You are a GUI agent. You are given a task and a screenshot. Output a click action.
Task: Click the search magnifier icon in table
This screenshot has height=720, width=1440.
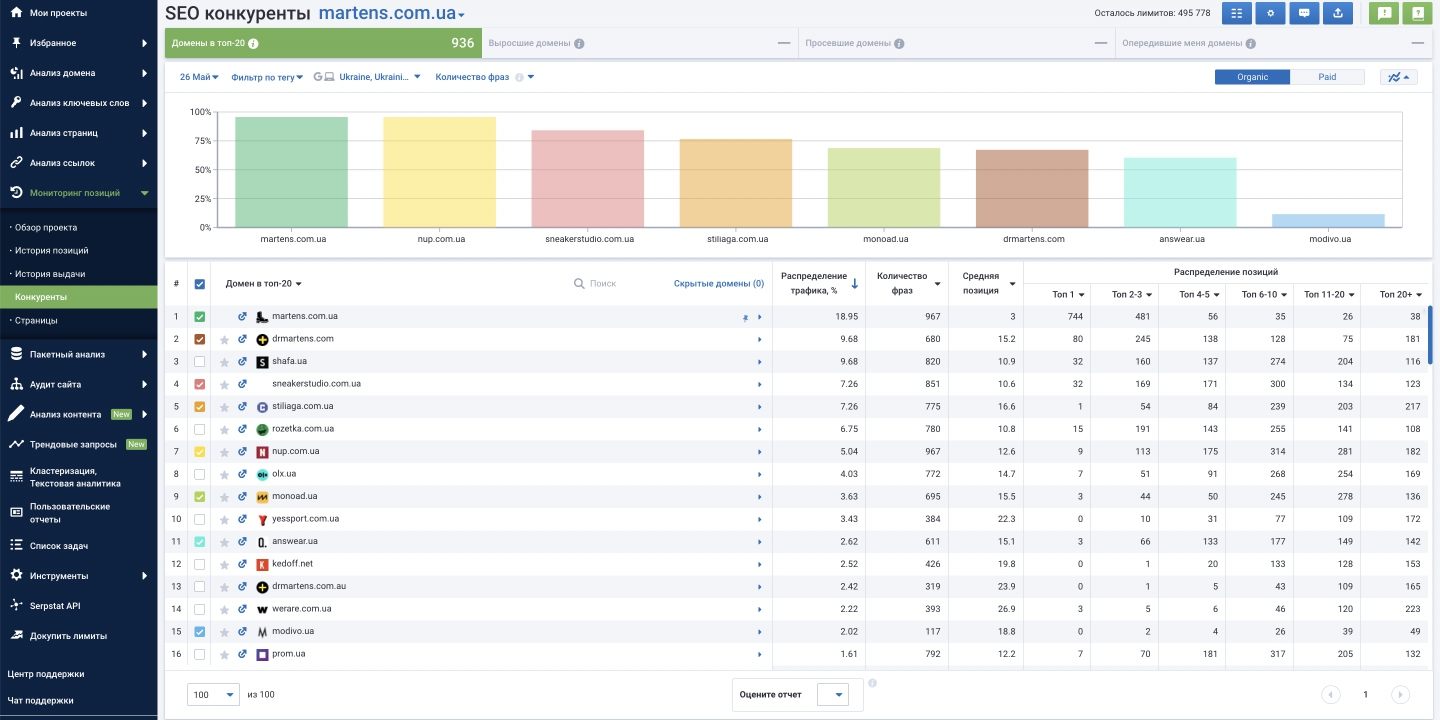click(x=579, y=284)
